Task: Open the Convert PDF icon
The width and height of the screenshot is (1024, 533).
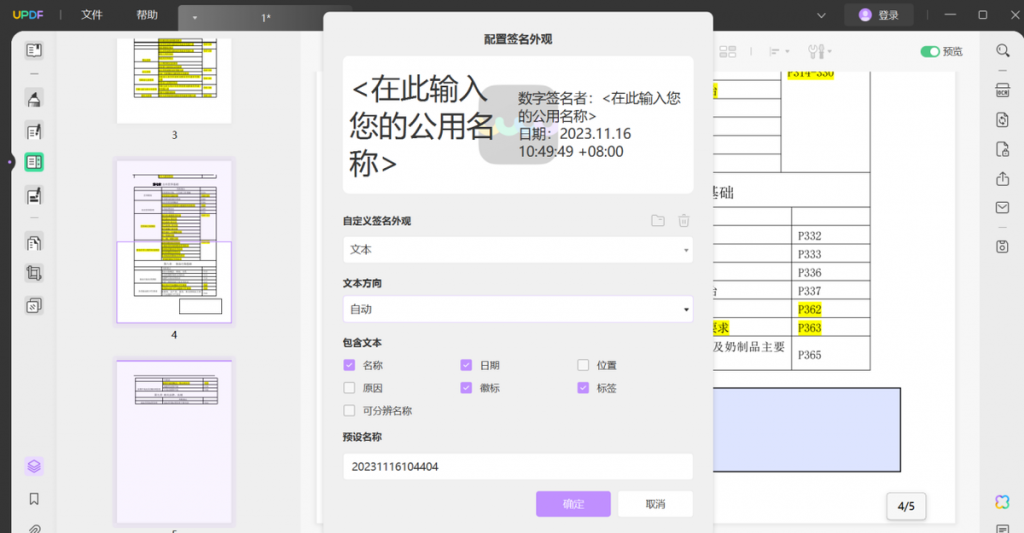Action: coord(1002,120)
